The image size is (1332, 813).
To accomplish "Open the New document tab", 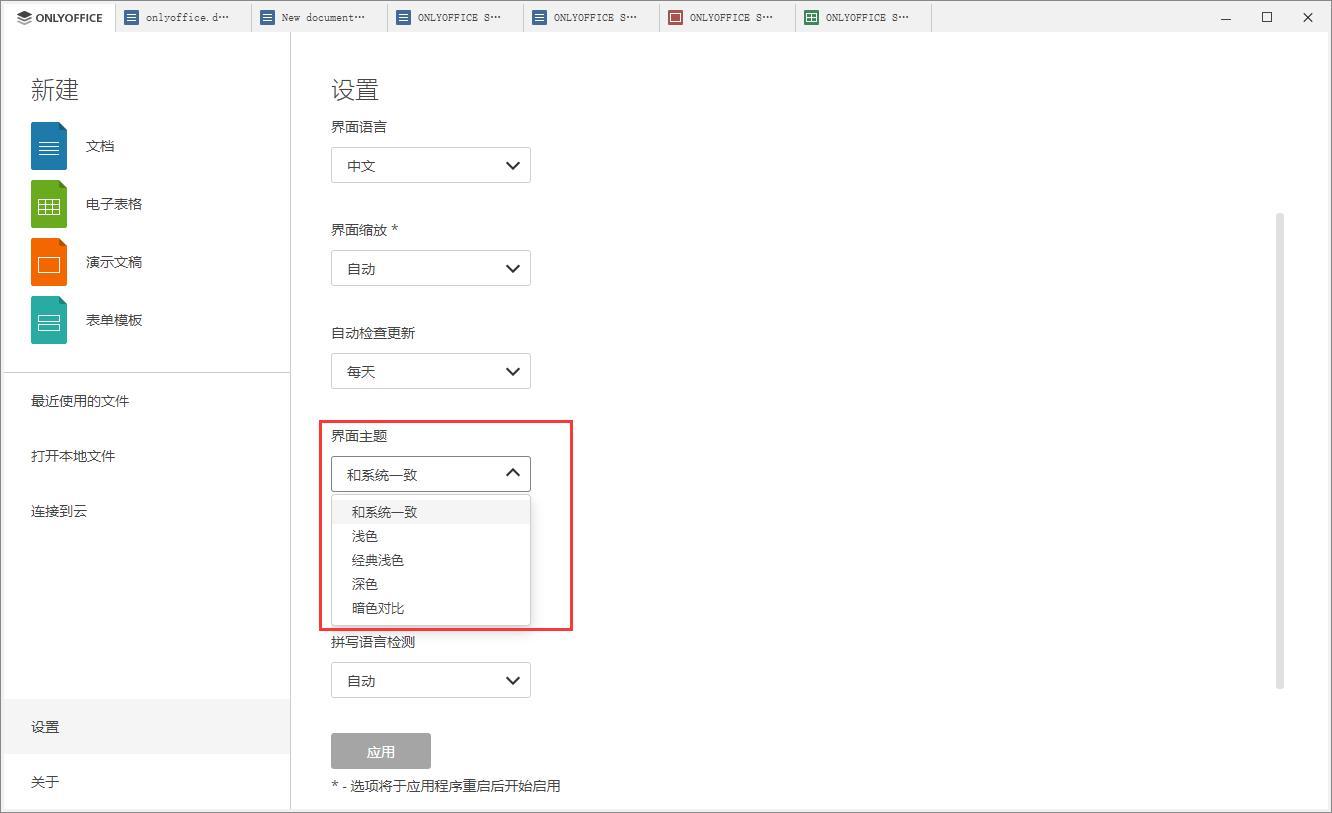I will pyautogui.click(x=316, y=17).
